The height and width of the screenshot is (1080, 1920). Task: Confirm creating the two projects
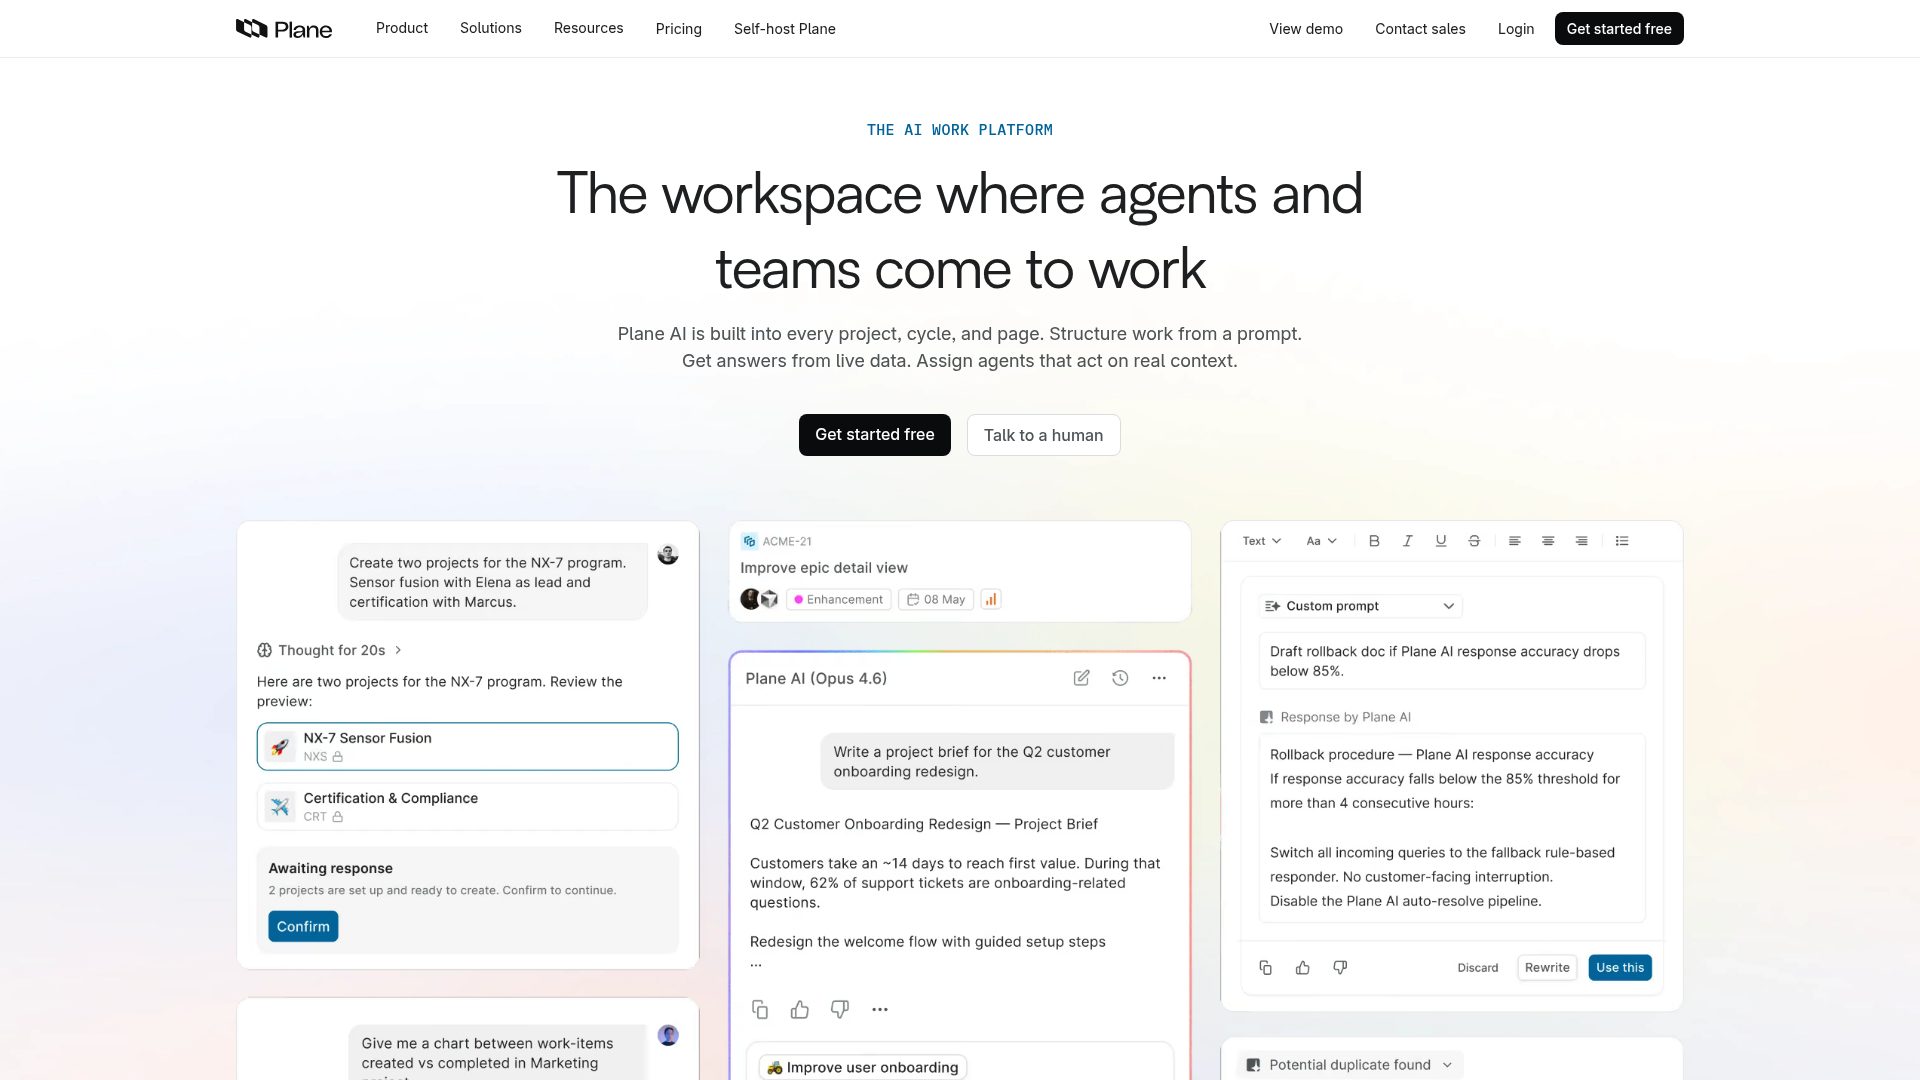303,927
